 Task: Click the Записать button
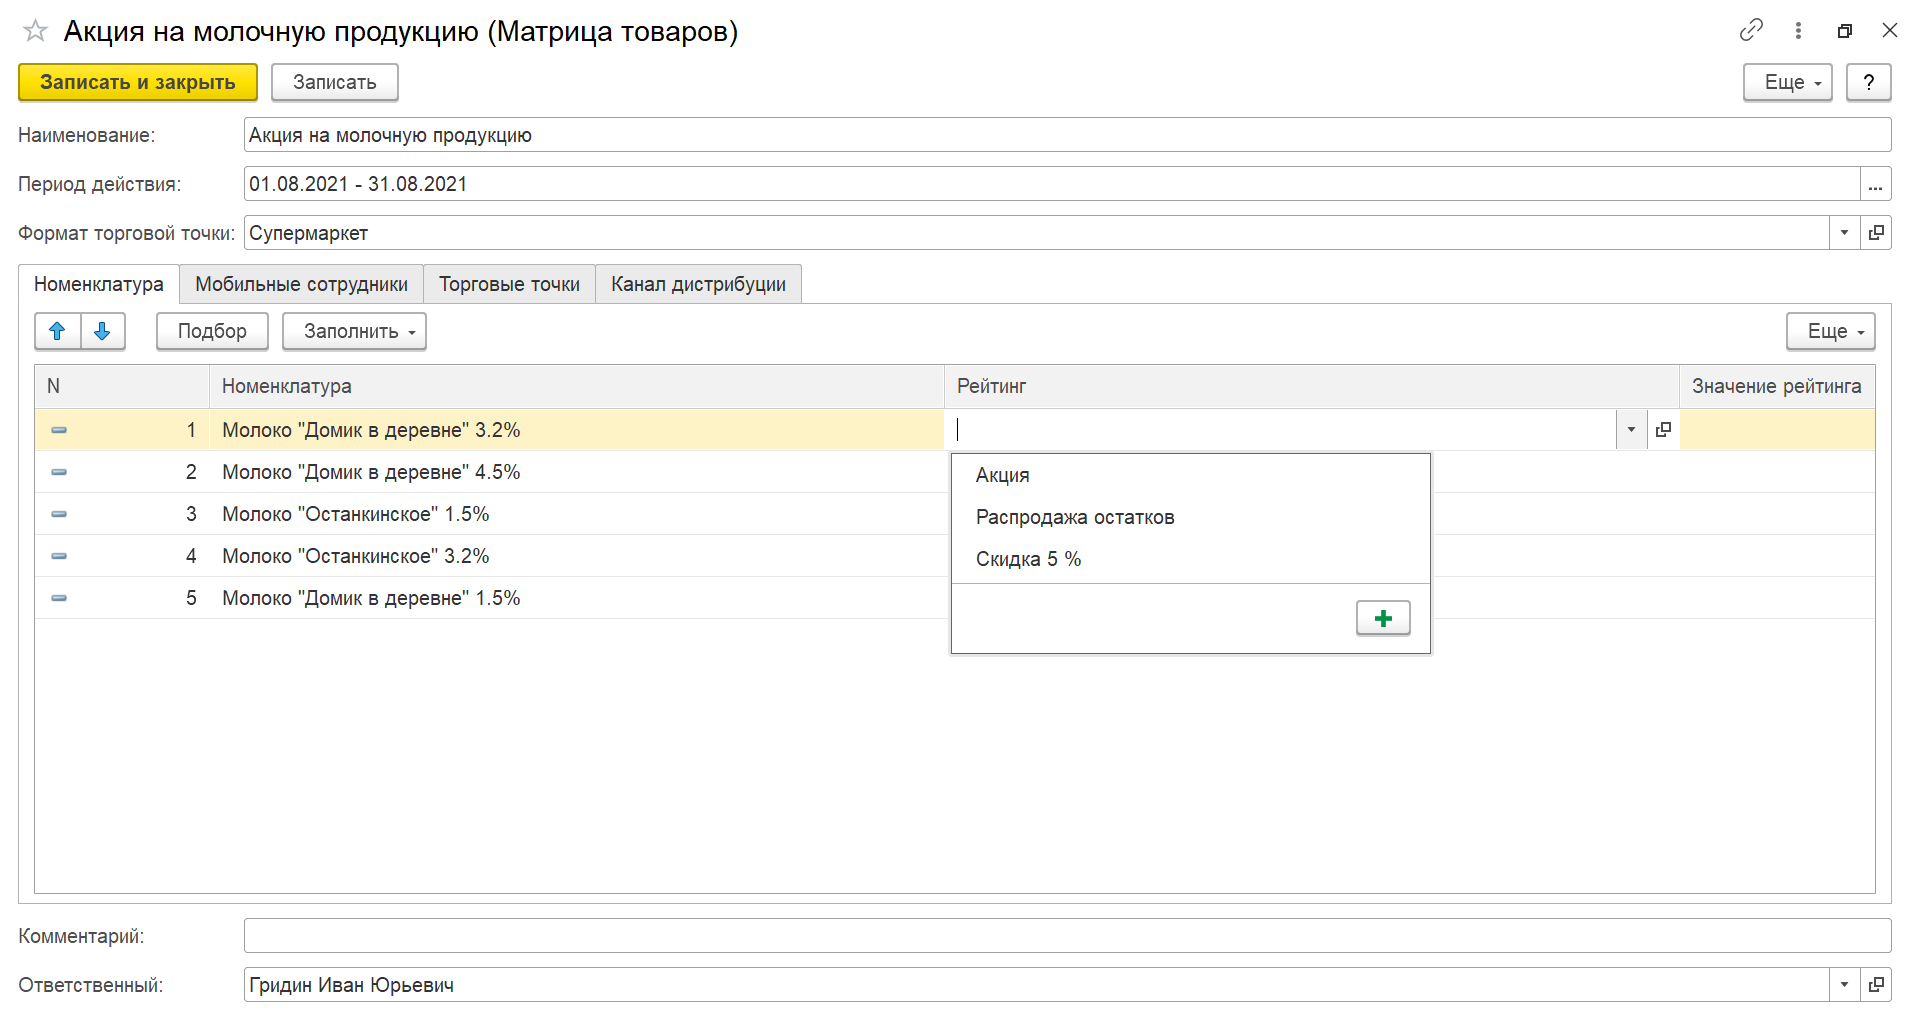pos(334,82)
